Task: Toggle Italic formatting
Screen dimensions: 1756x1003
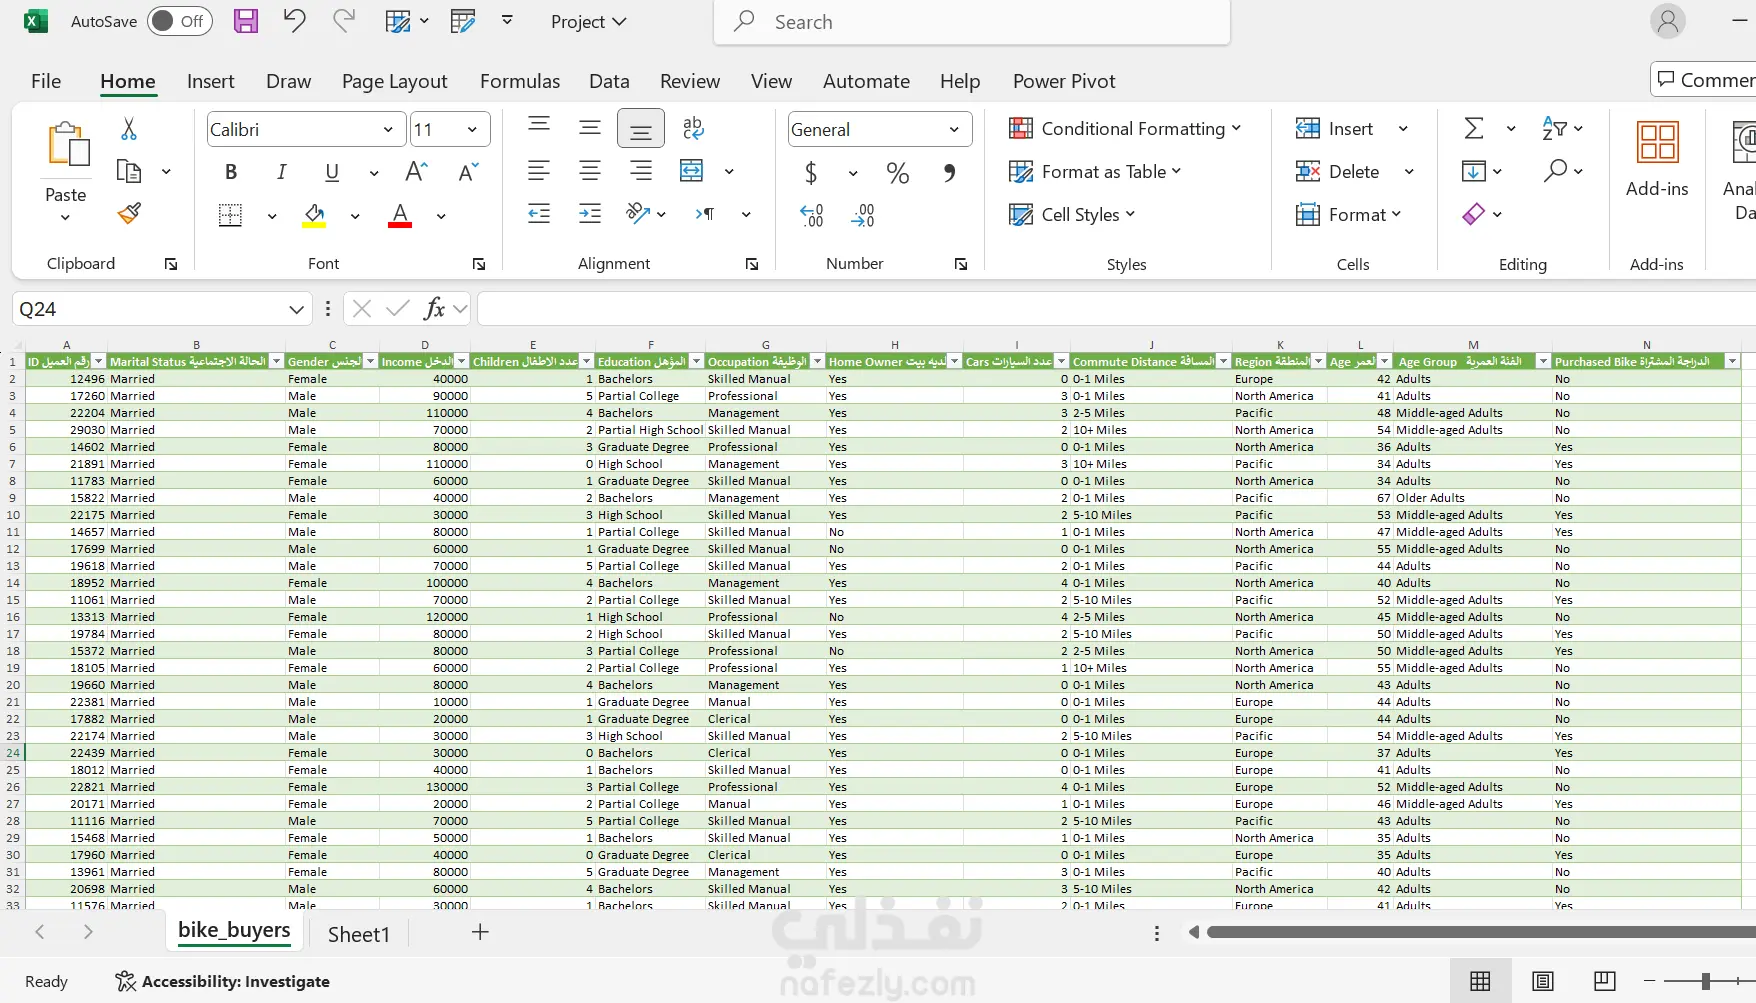Action: point(282,172)
